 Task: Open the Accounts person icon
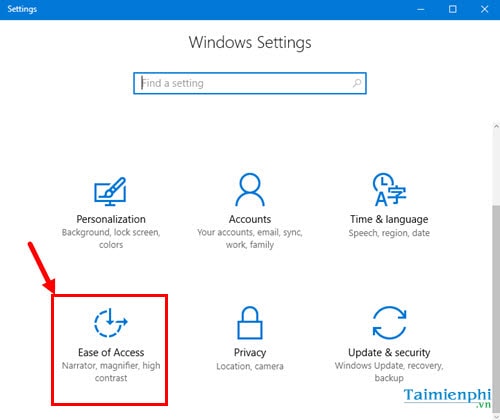(x=250, y=190)
